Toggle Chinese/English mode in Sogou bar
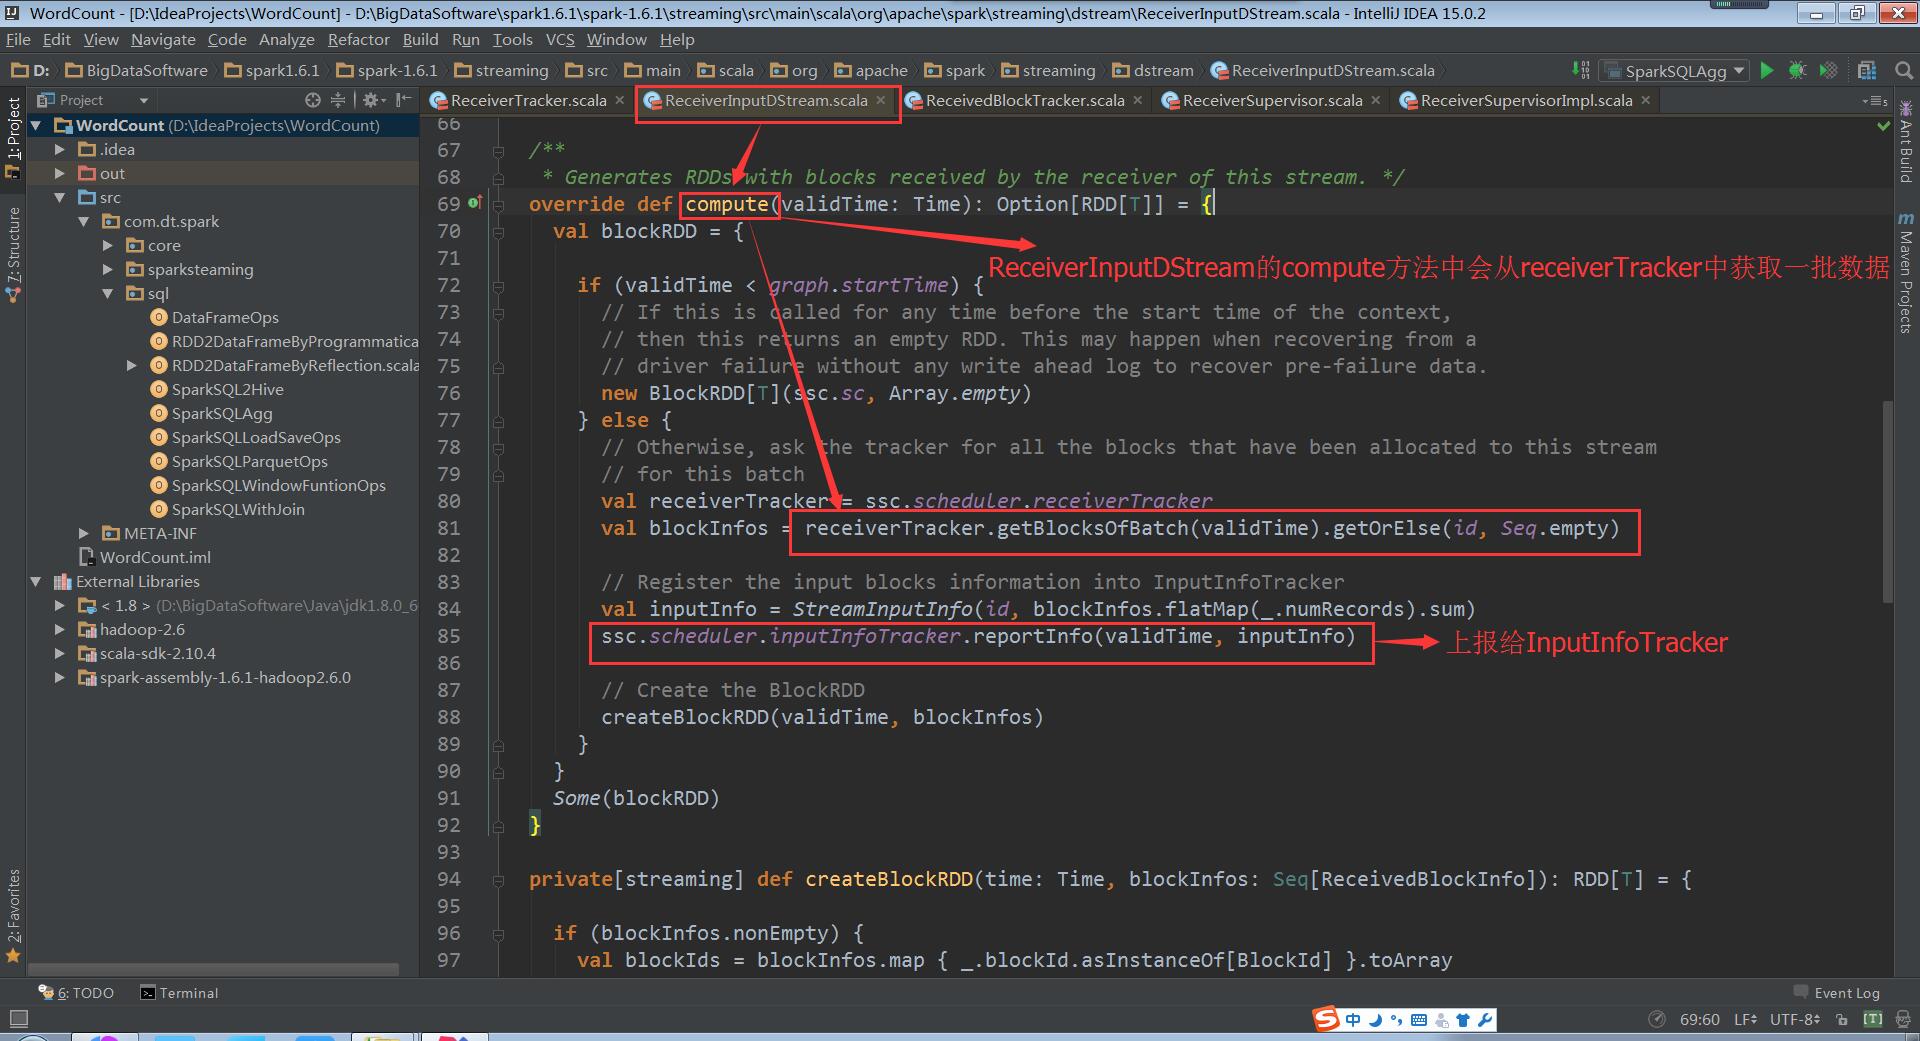The width and height of the screenshot is (1920, 1041). pyautogui.click(x=1353, y=1020)
